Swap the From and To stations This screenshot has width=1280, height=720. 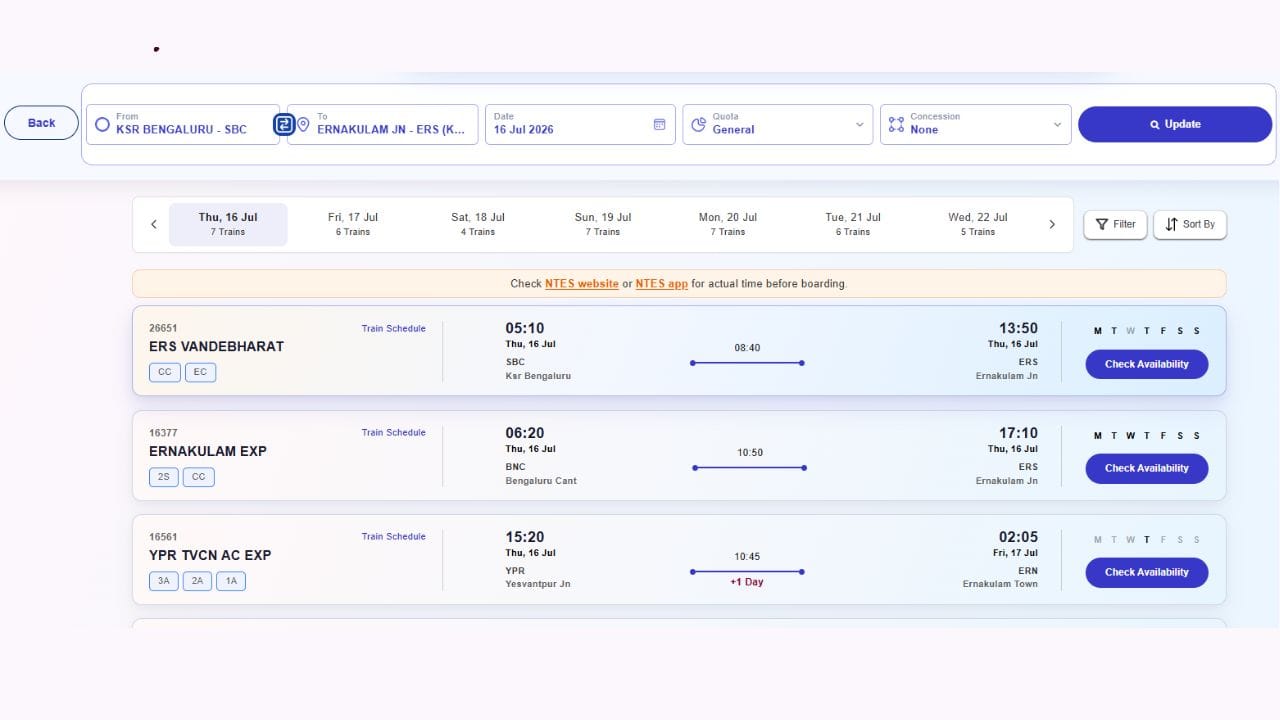point(284,124)
